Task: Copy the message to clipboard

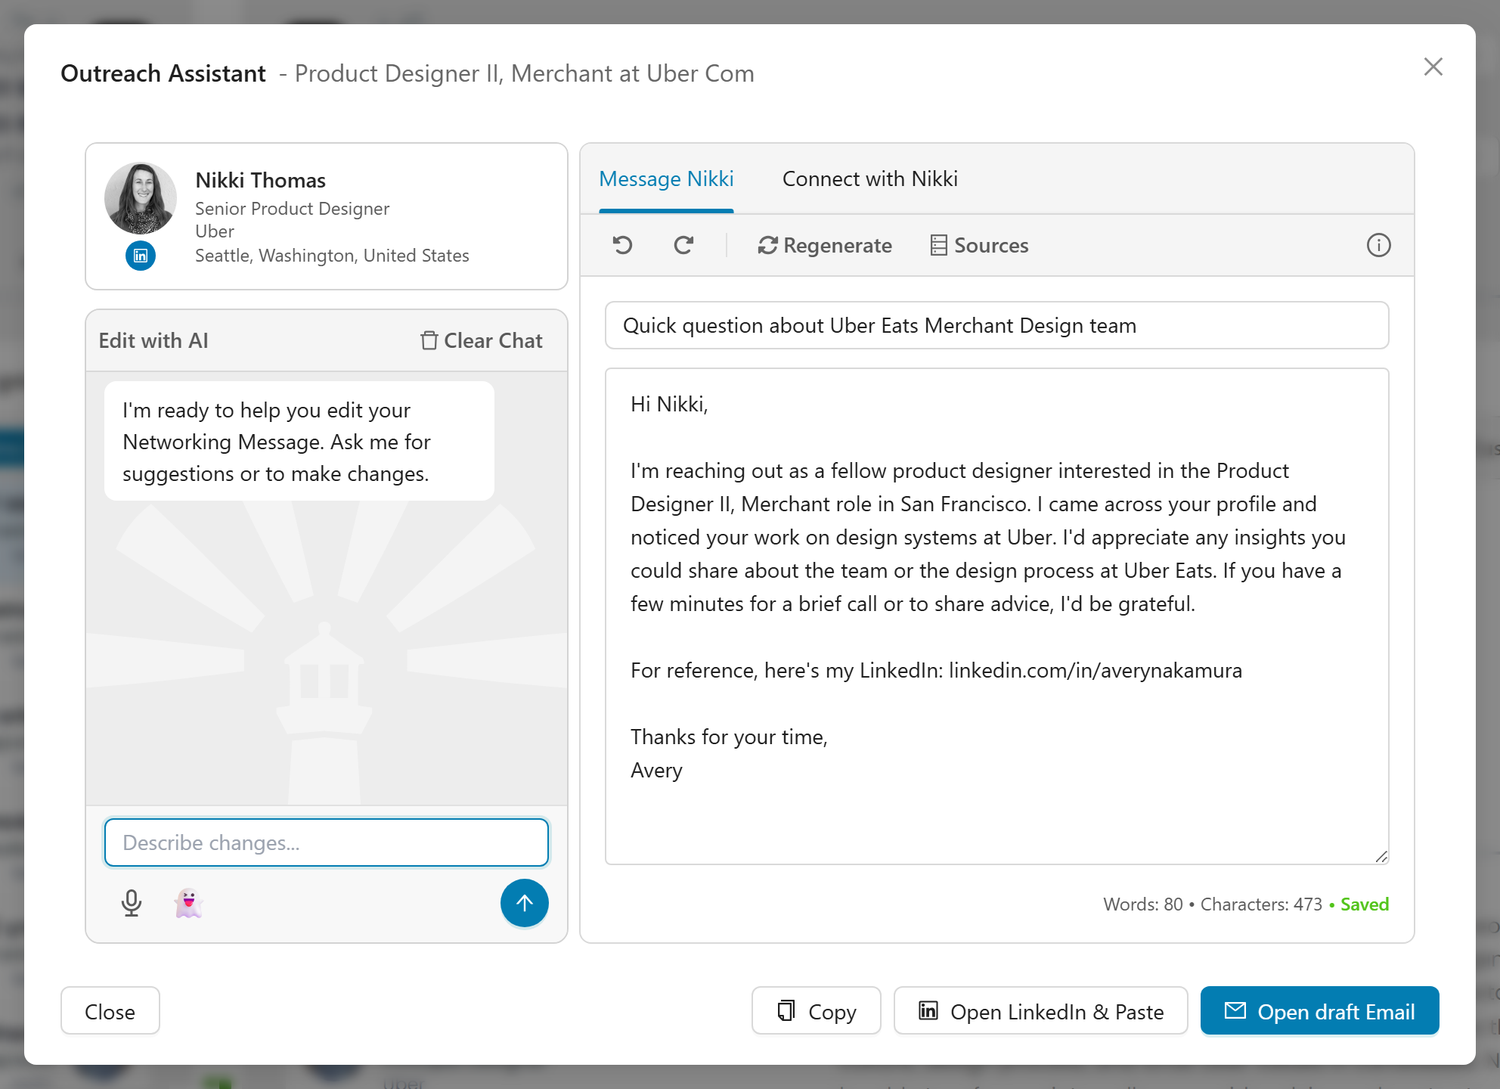Action: tap(816, 1011)
